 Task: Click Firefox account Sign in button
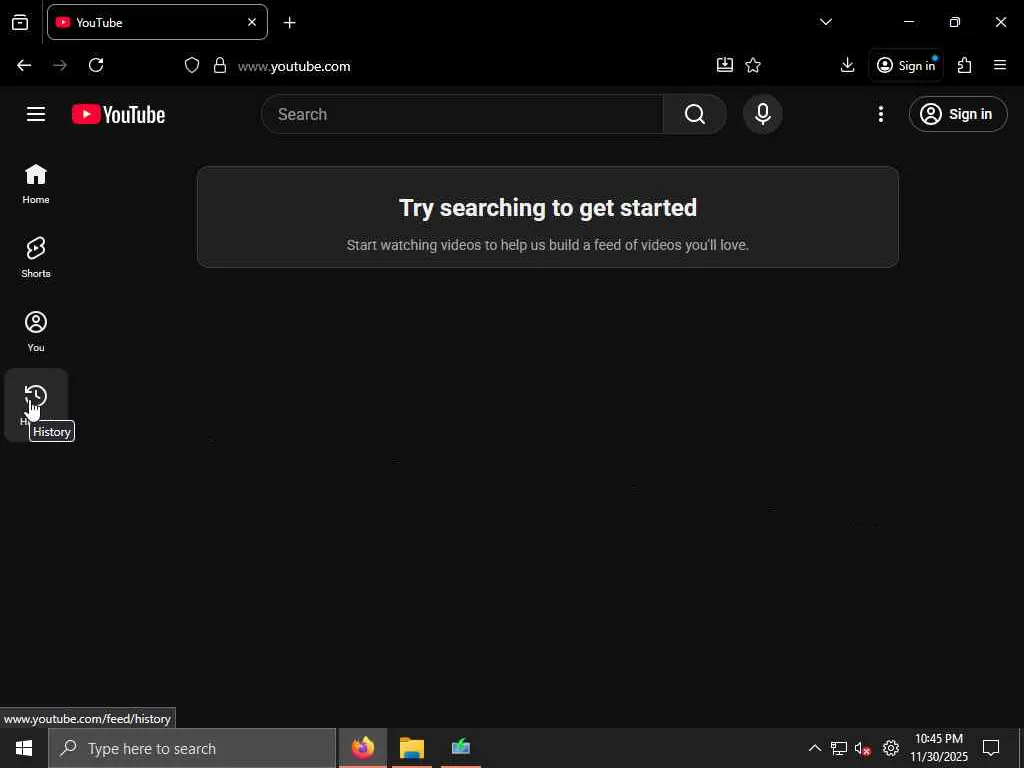[906, 65]
